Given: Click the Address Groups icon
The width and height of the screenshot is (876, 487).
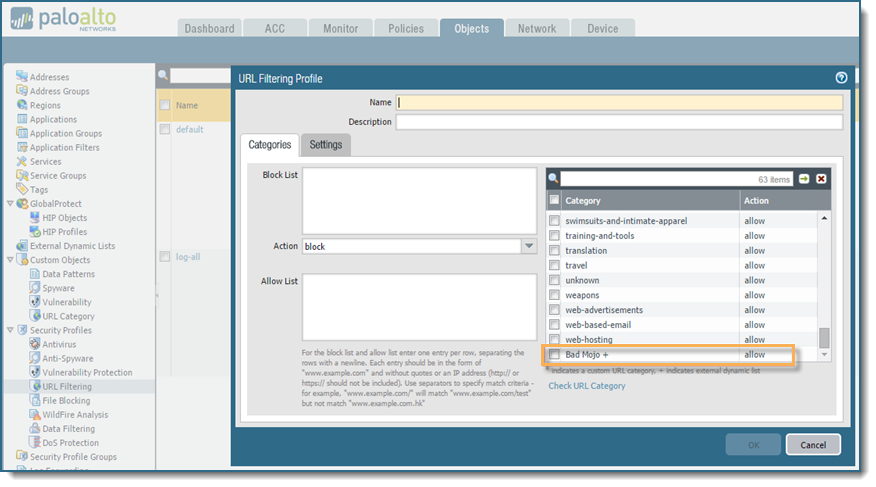Looking at the screenshot, I should point(22,90).
